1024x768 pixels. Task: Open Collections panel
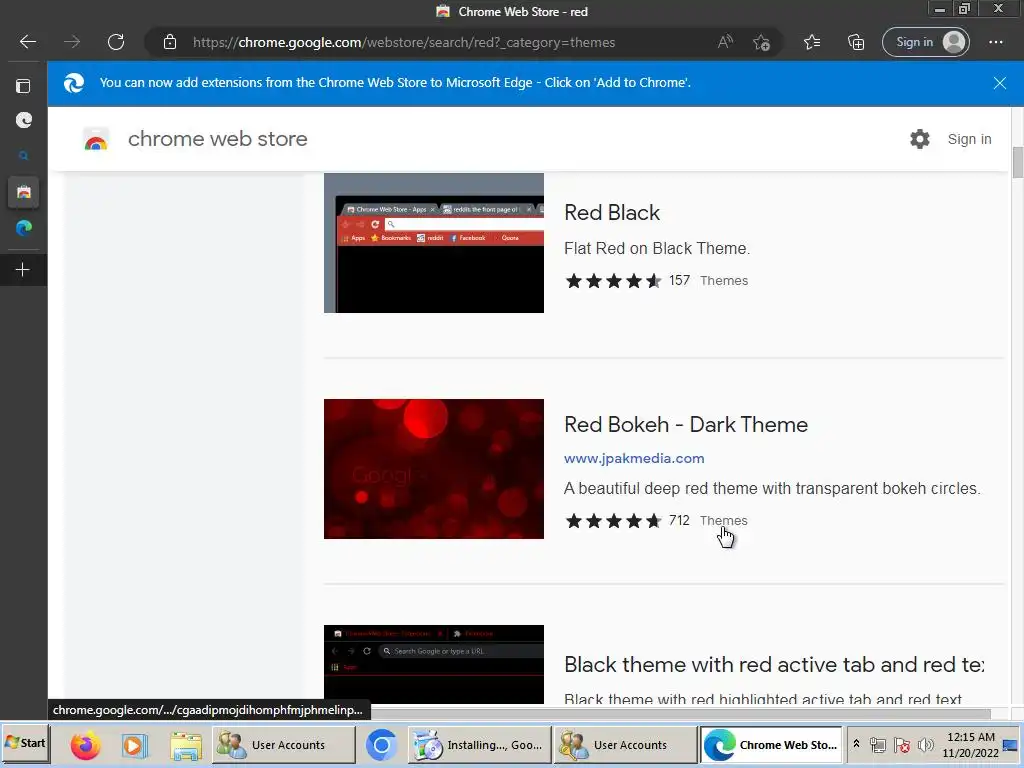(856, 42)
